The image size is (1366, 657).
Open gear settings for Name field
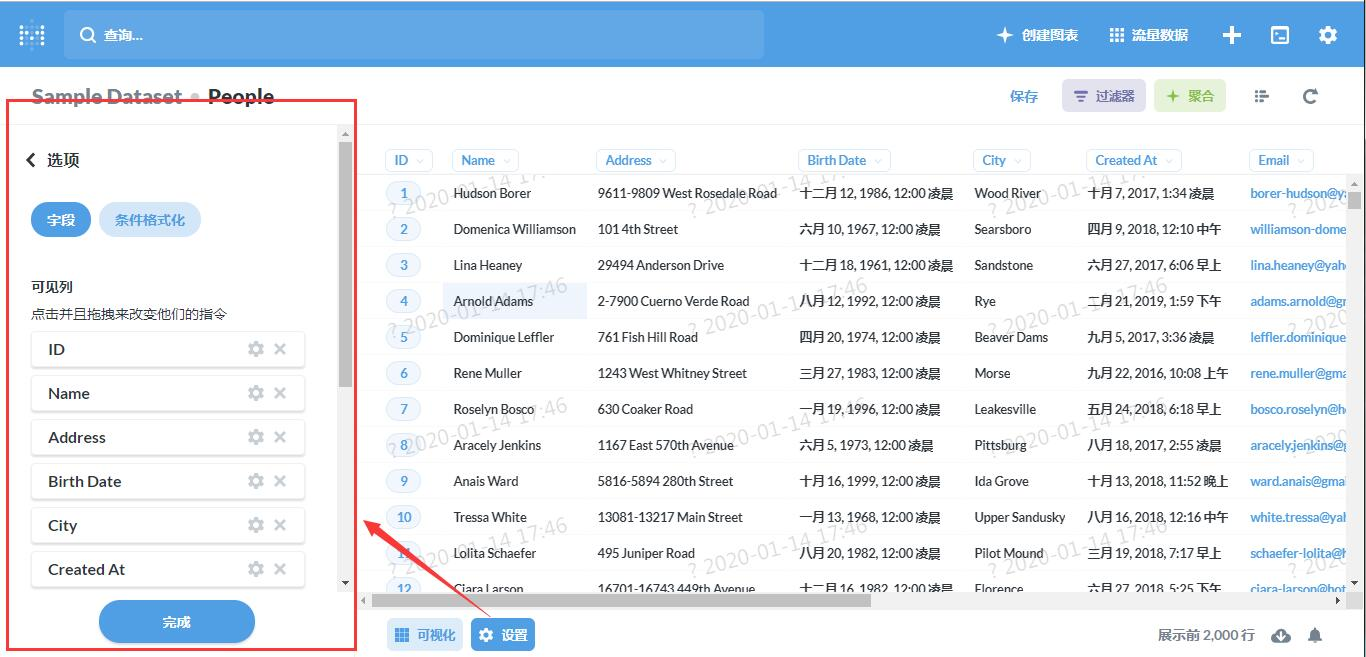coord(256,393)
